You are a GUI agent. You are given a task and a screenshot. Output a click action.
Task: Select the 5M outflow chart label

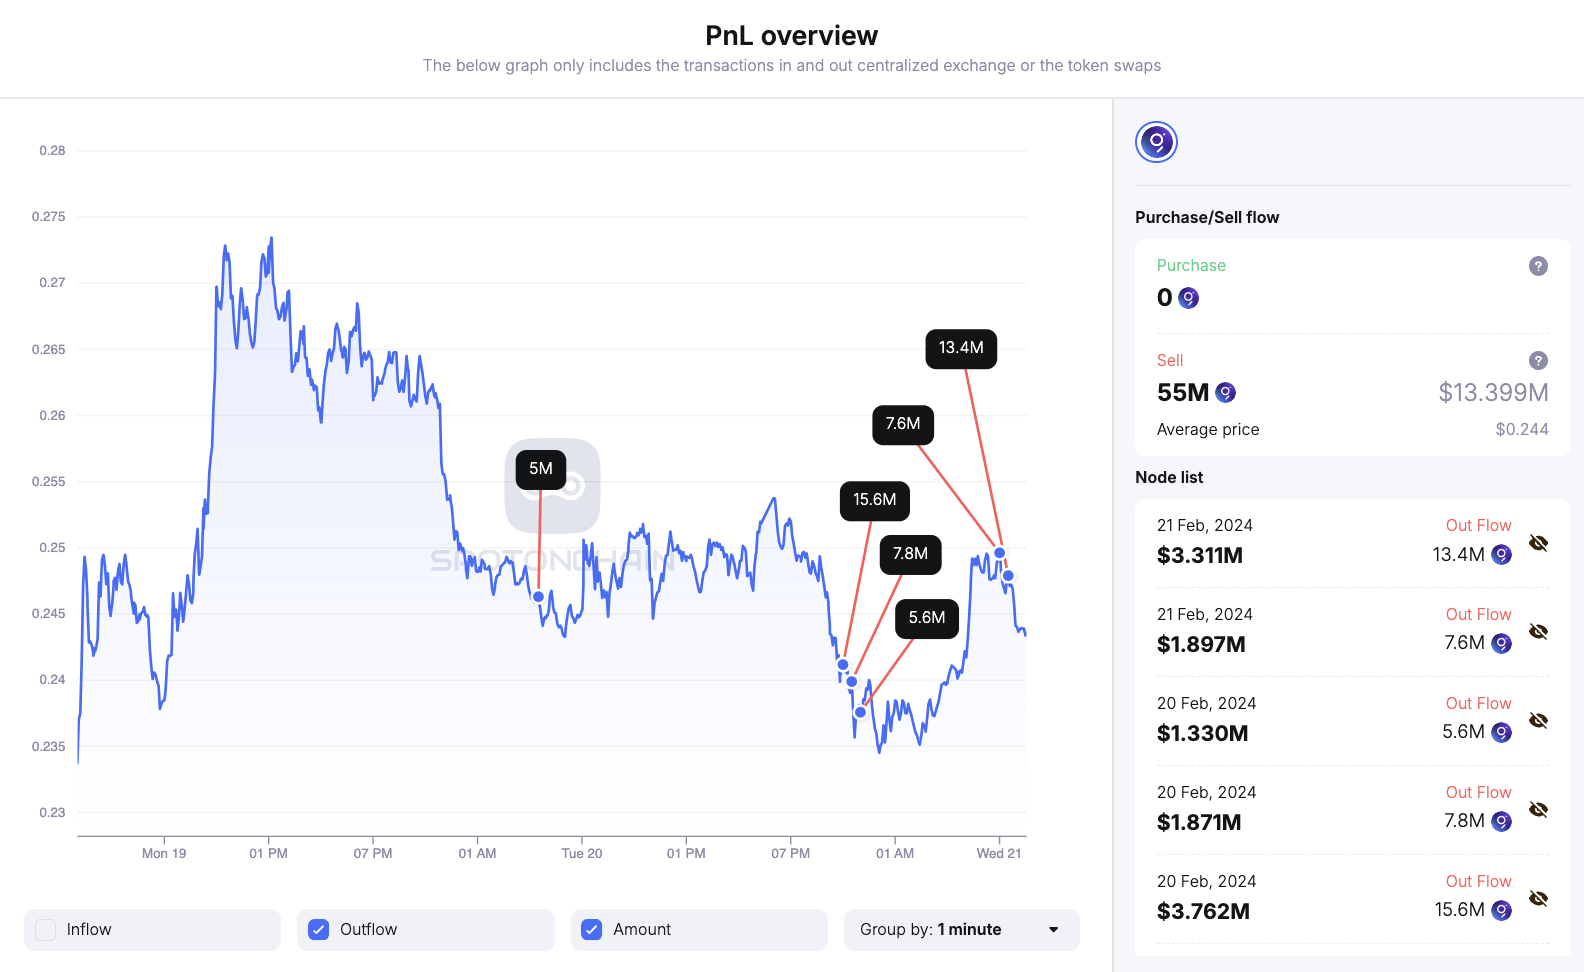[541, 469]
